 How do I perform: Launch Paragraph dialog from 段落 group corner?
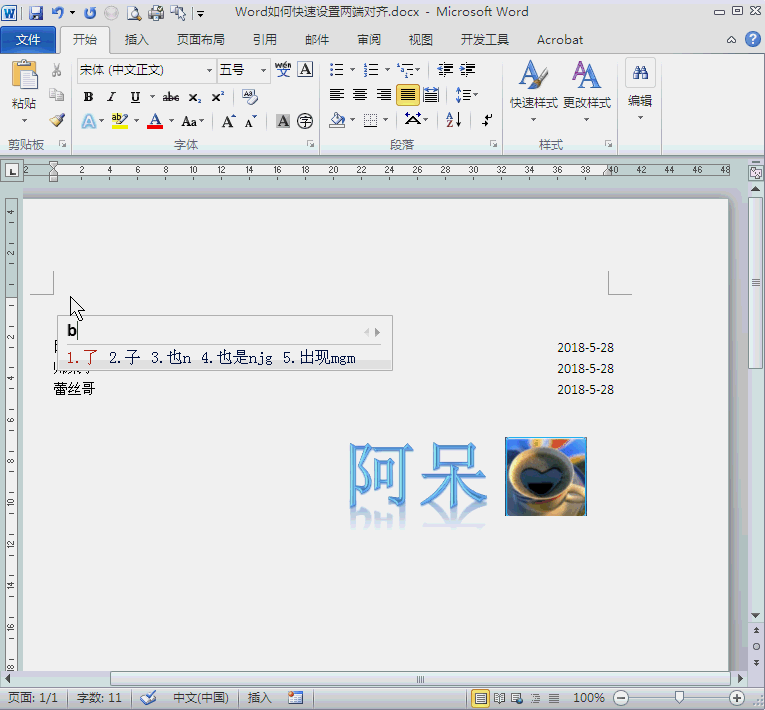point(494,144)
